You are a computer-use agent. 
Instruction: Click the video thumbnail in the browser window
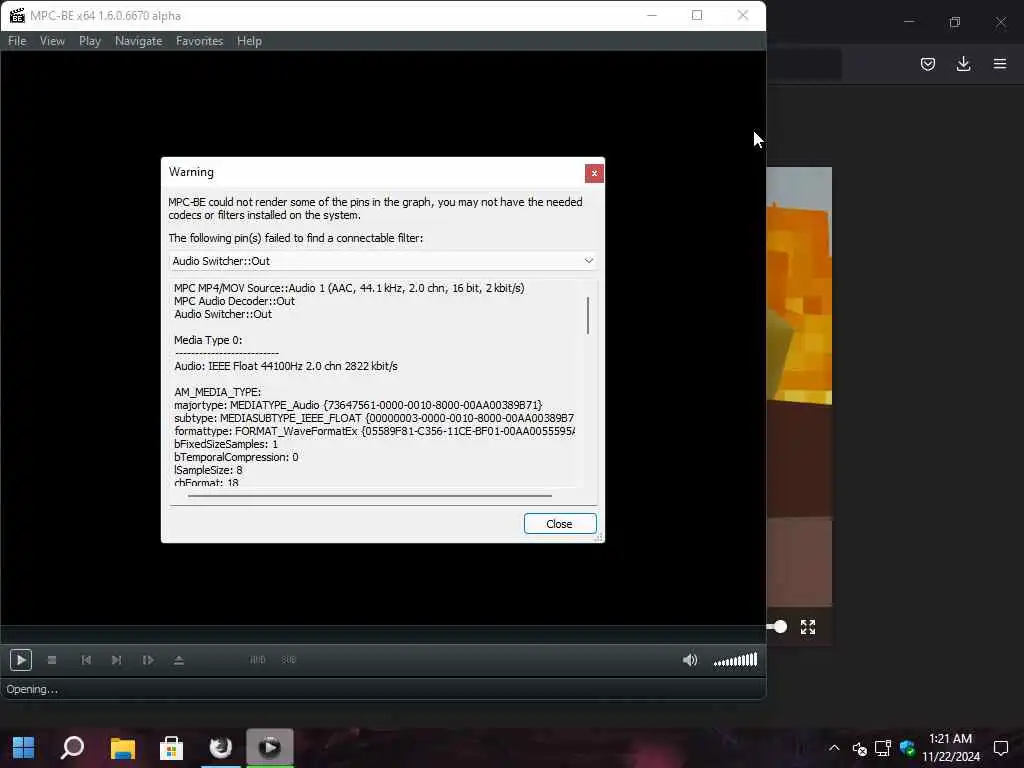799,387
